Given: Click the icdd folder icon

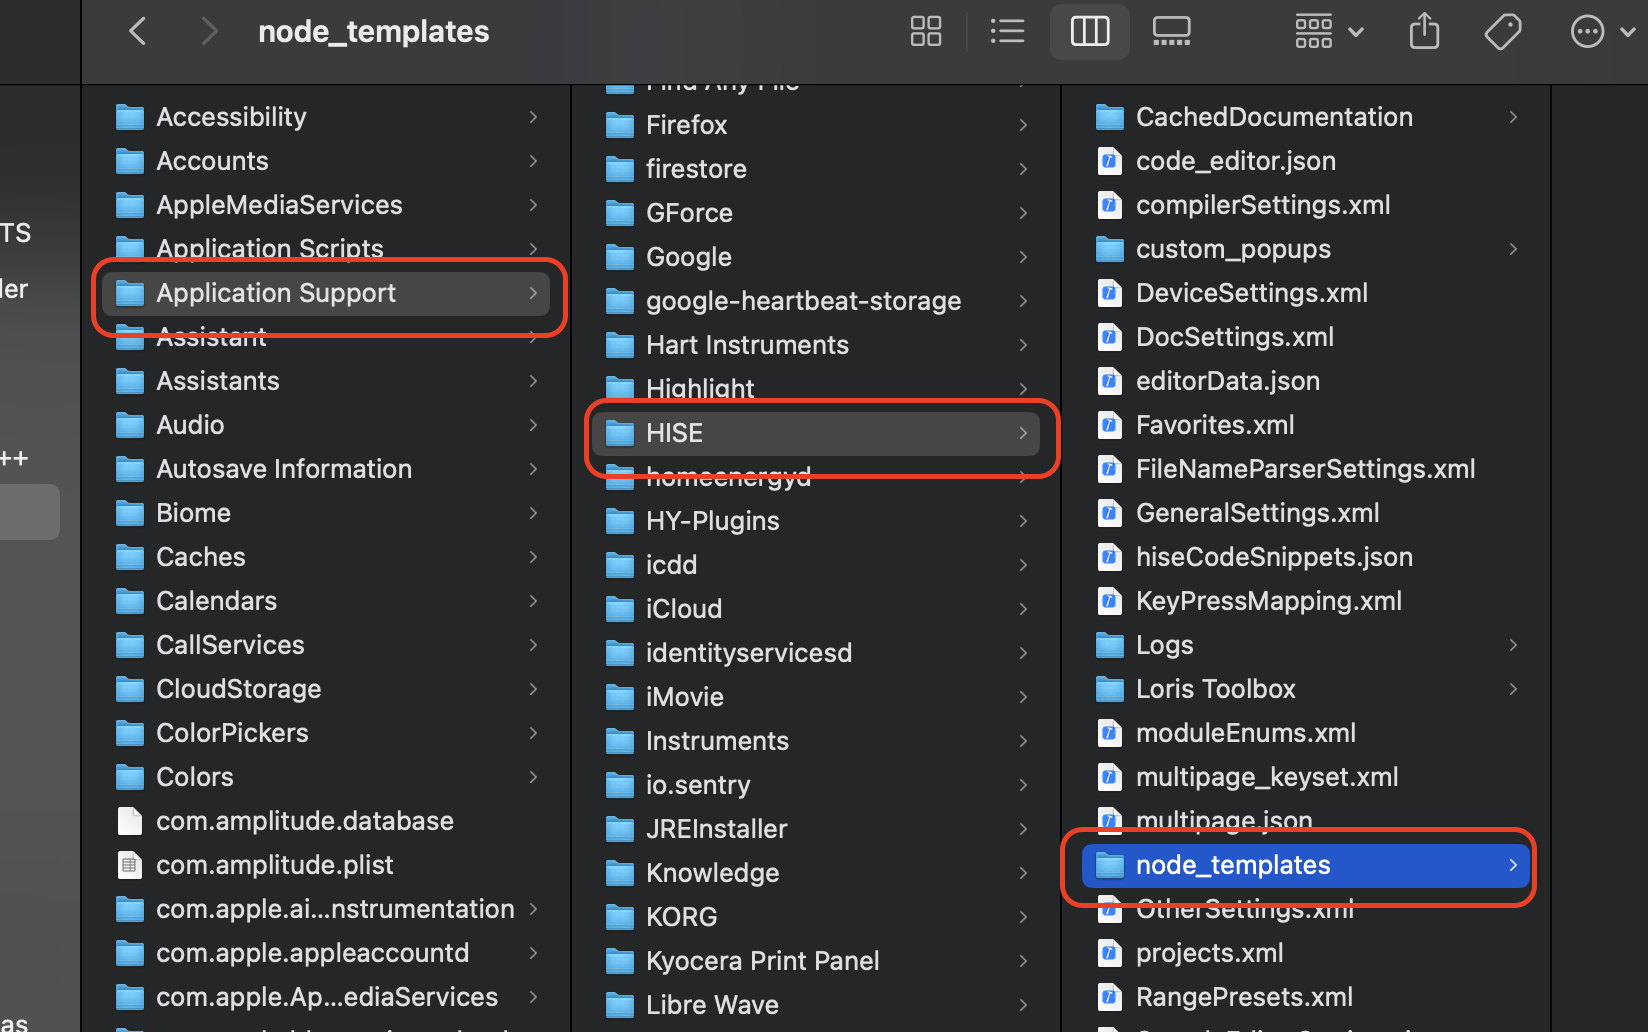Looking at the screenshot, I should point(620,566).
